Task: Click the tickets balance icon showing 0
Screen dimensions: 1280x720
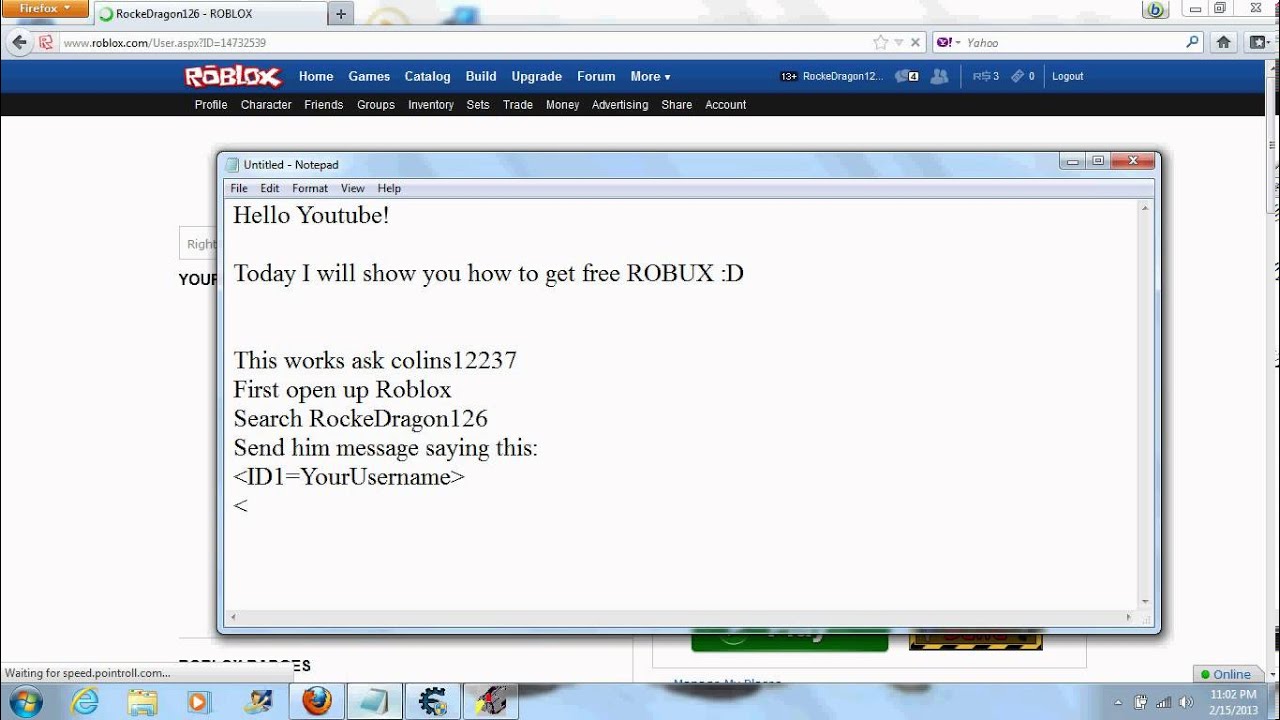Action: pos(1023,76)
